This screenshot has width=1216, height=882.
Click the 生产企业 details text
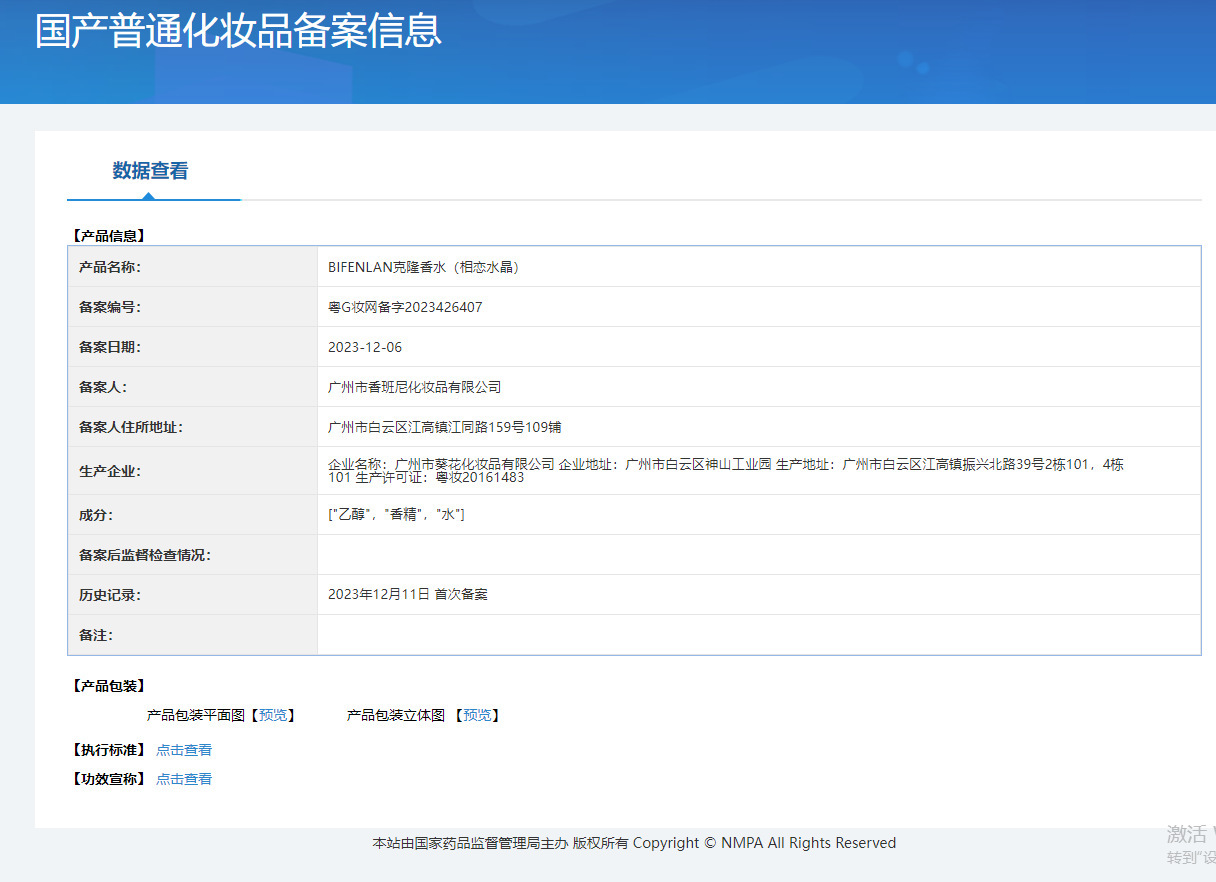click(725, 470)
